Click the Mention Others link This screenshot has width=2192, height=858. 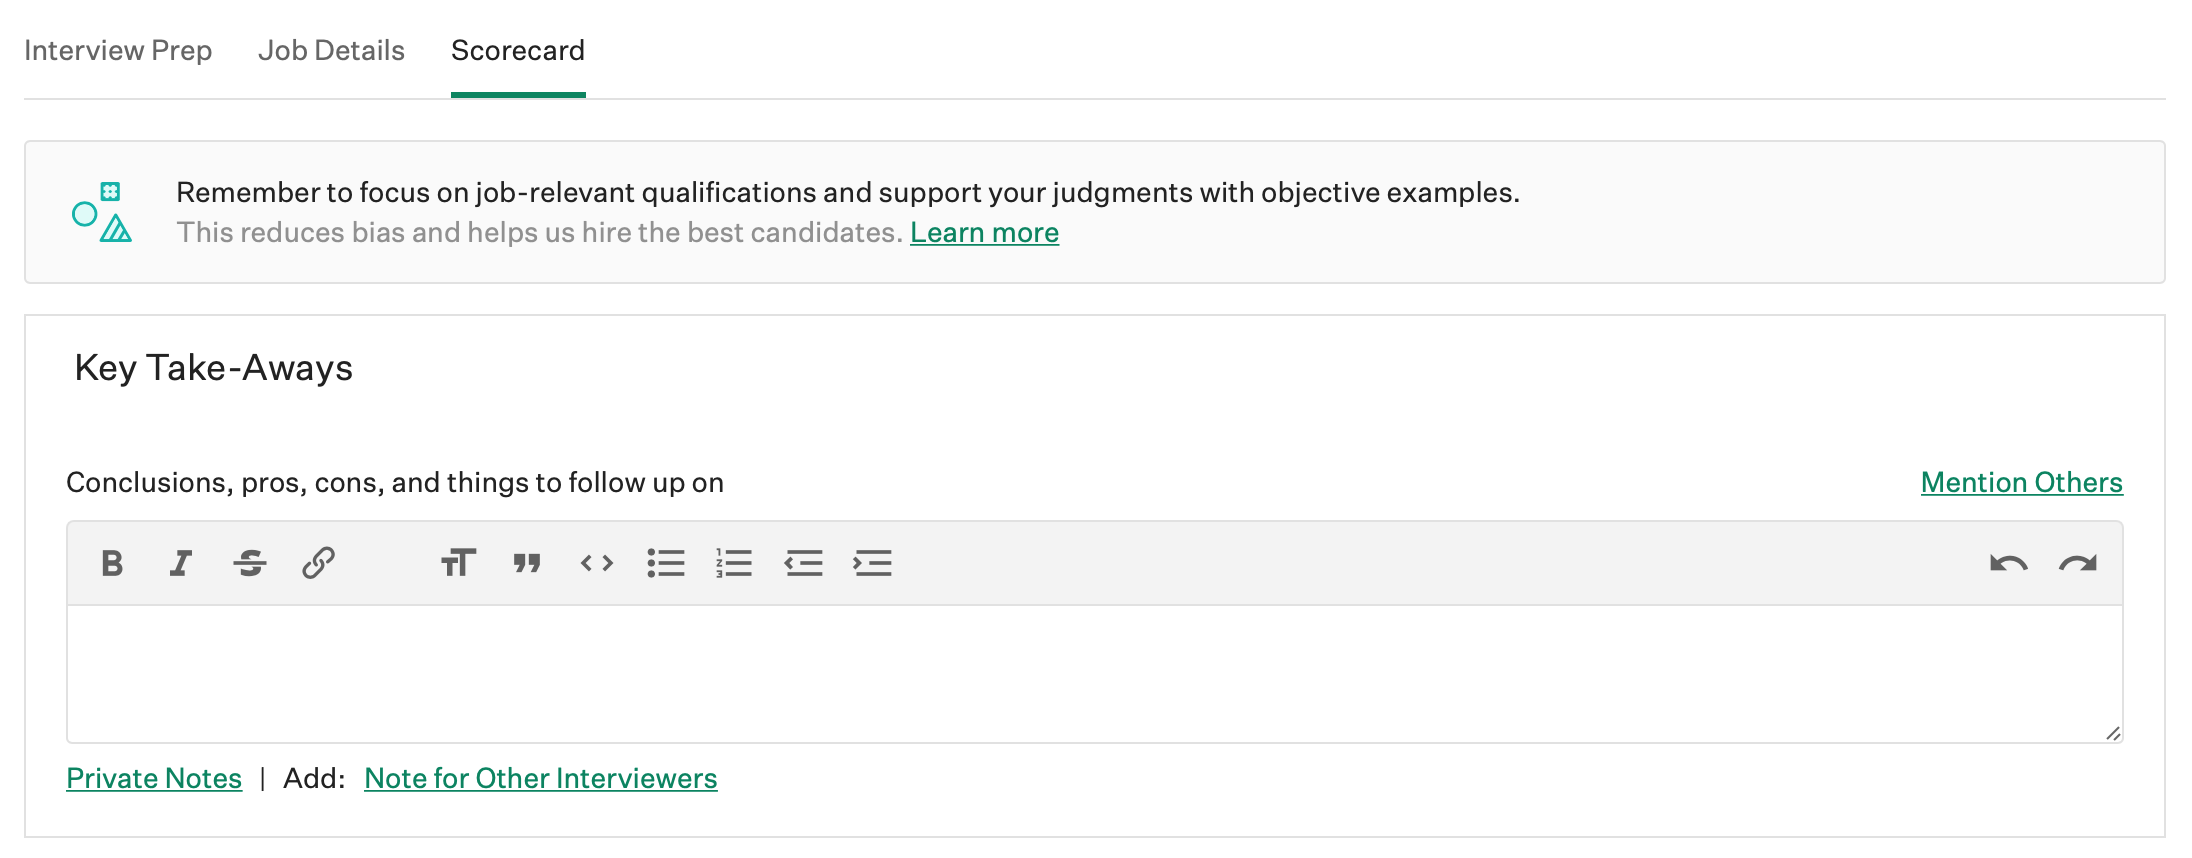2021,483
